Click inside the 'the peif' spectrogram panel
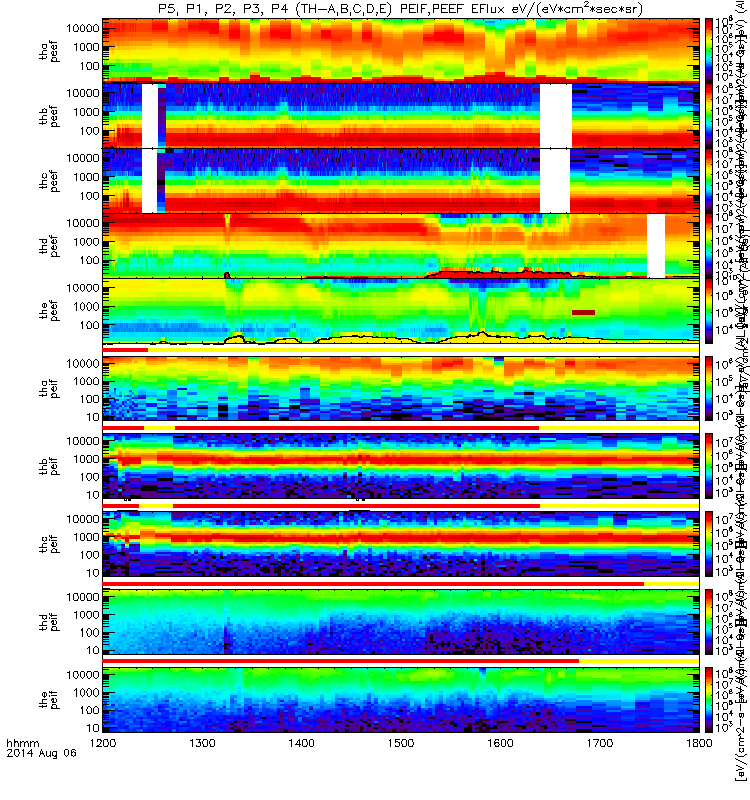Image resolution: width=750 pixels, height=800 pixels. click(401, 700)
